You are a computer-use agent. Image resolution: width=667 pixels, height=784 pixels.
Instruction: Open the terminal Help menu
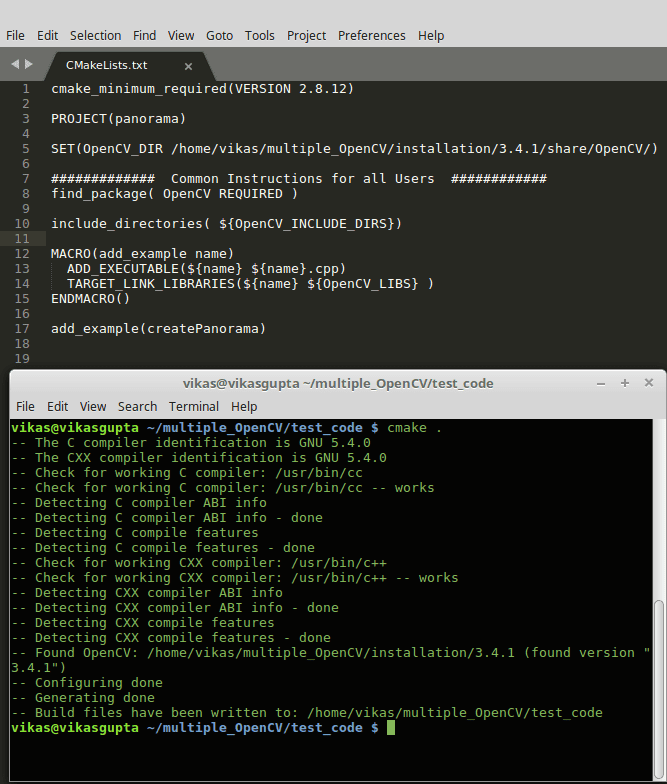[x=244, y=406]
